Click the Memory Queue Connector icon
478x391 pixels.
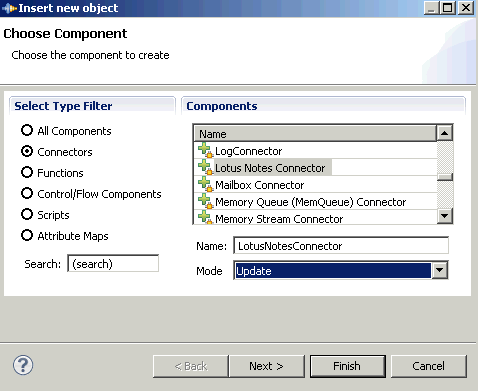[205, 201]
